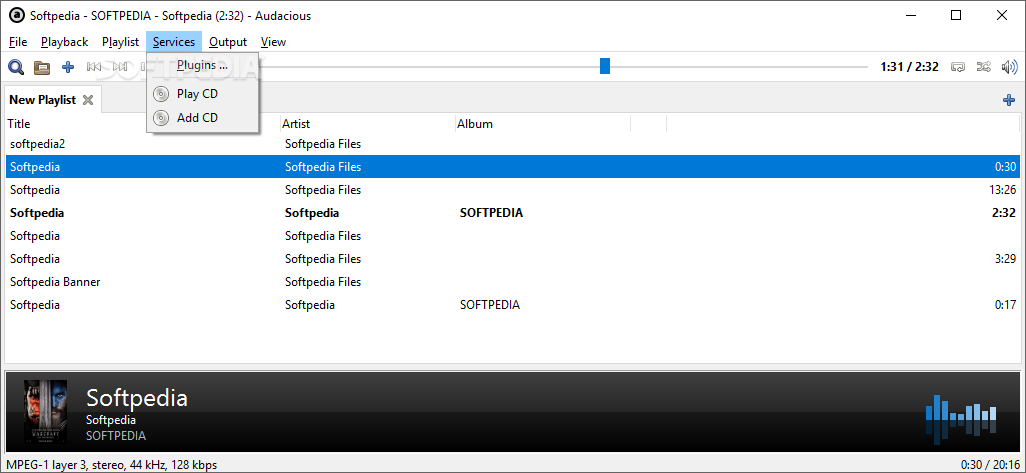1026x473 pixels.
Task: Skip to next track
Action: pyautogui.click(x=121, y=67)
